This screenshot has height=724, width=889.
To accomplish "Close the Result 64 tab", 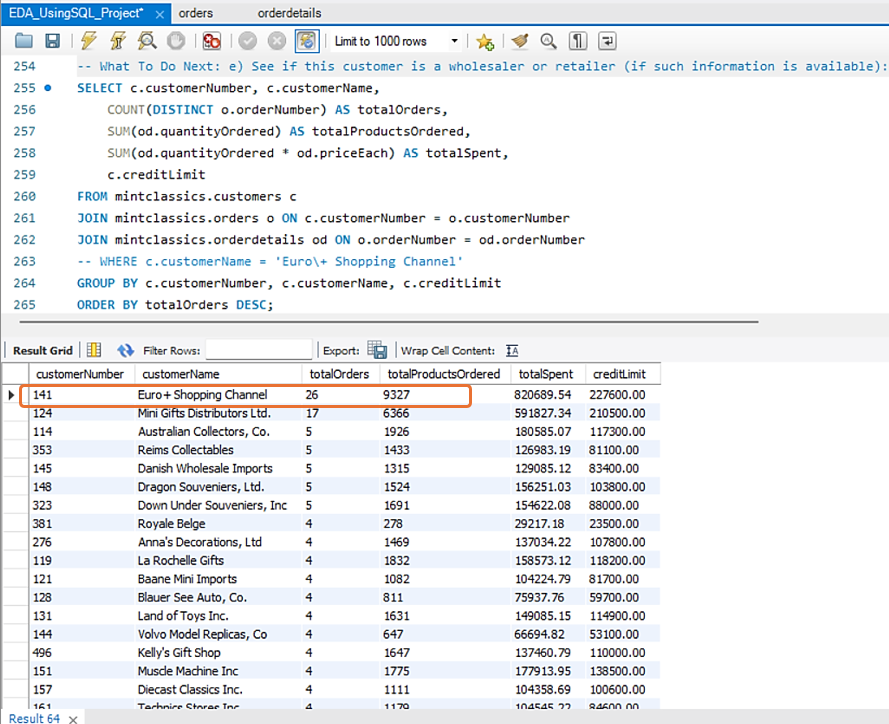I will 73,719.
